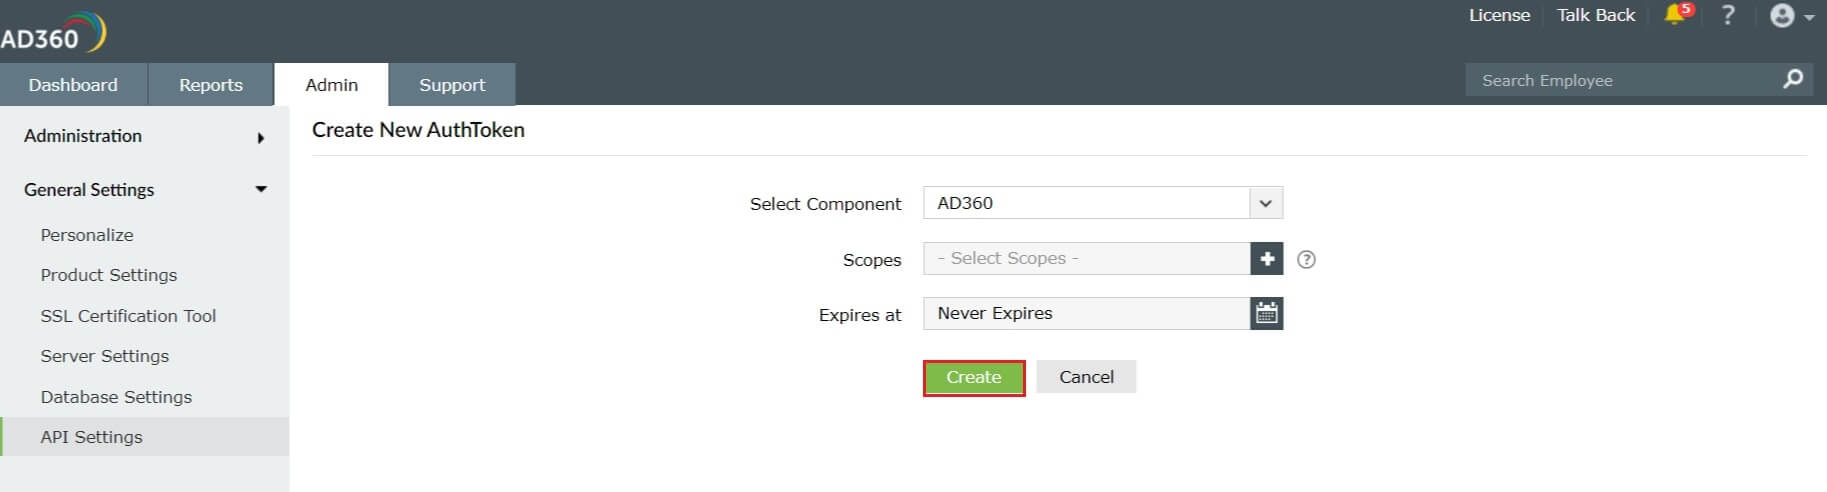Open the expiry calendar picker icon

(1267, 314)
